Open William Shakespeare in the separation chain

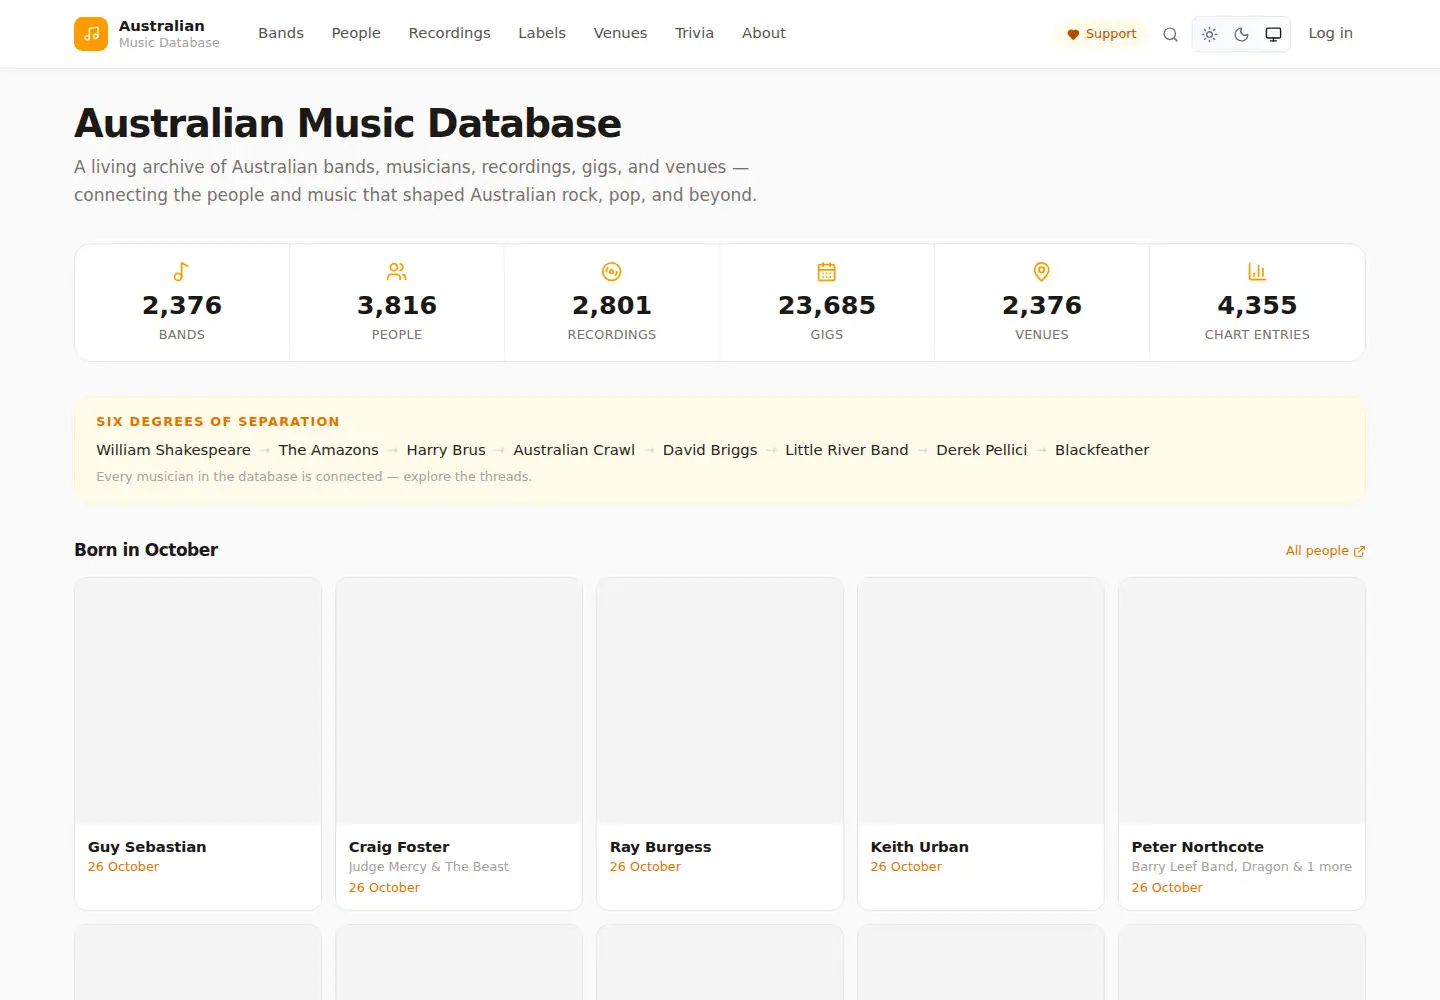tap(173, 450)
